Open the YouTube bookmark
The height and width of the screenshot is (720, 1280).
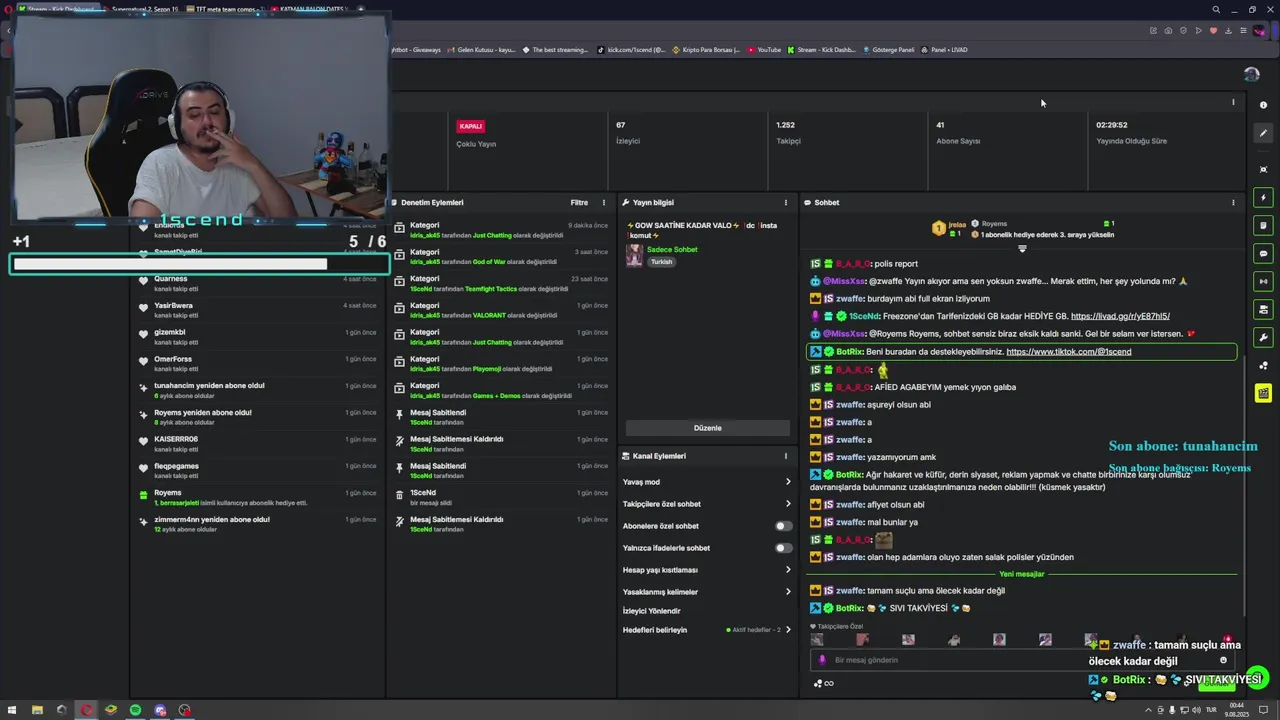[x=764, y=49]
